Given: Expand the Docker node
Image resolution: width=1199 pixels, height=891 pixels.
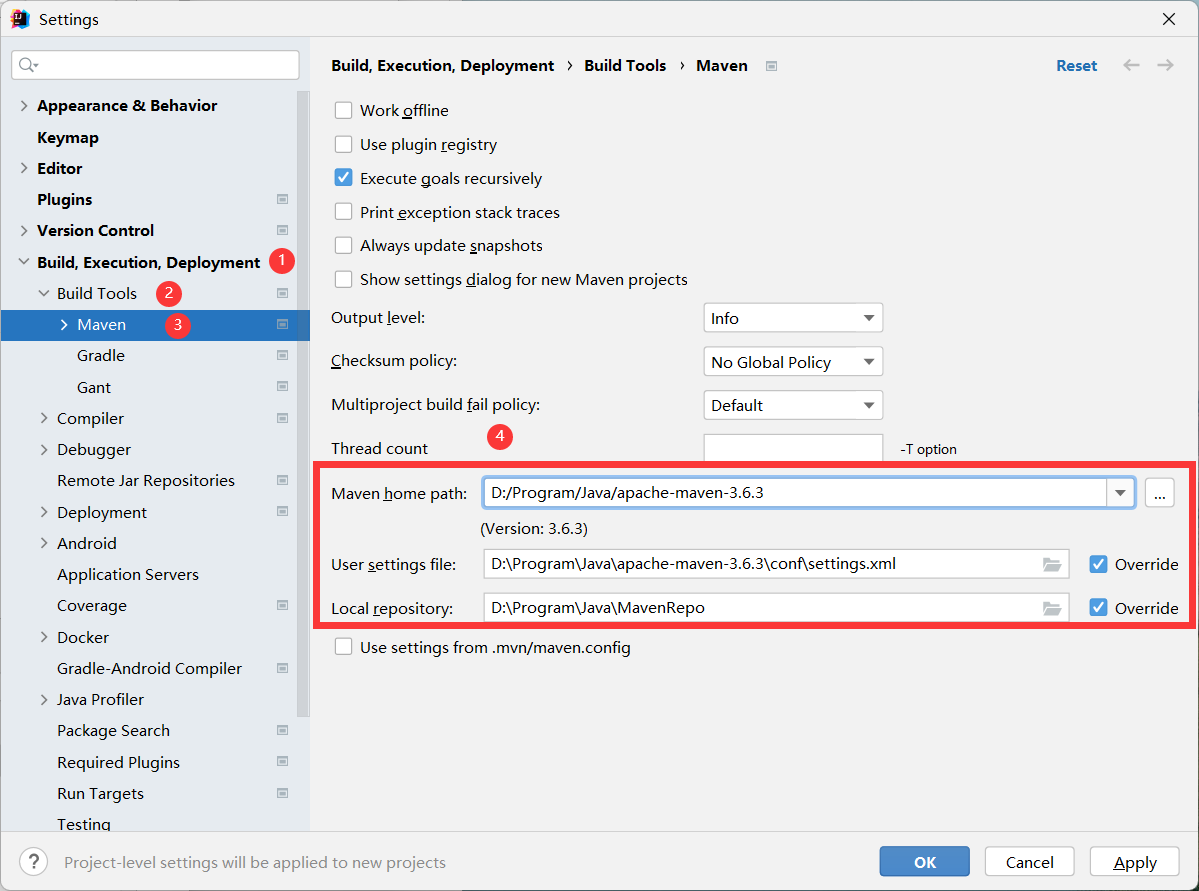Looking at the screenshot, I should coord(44,637).
